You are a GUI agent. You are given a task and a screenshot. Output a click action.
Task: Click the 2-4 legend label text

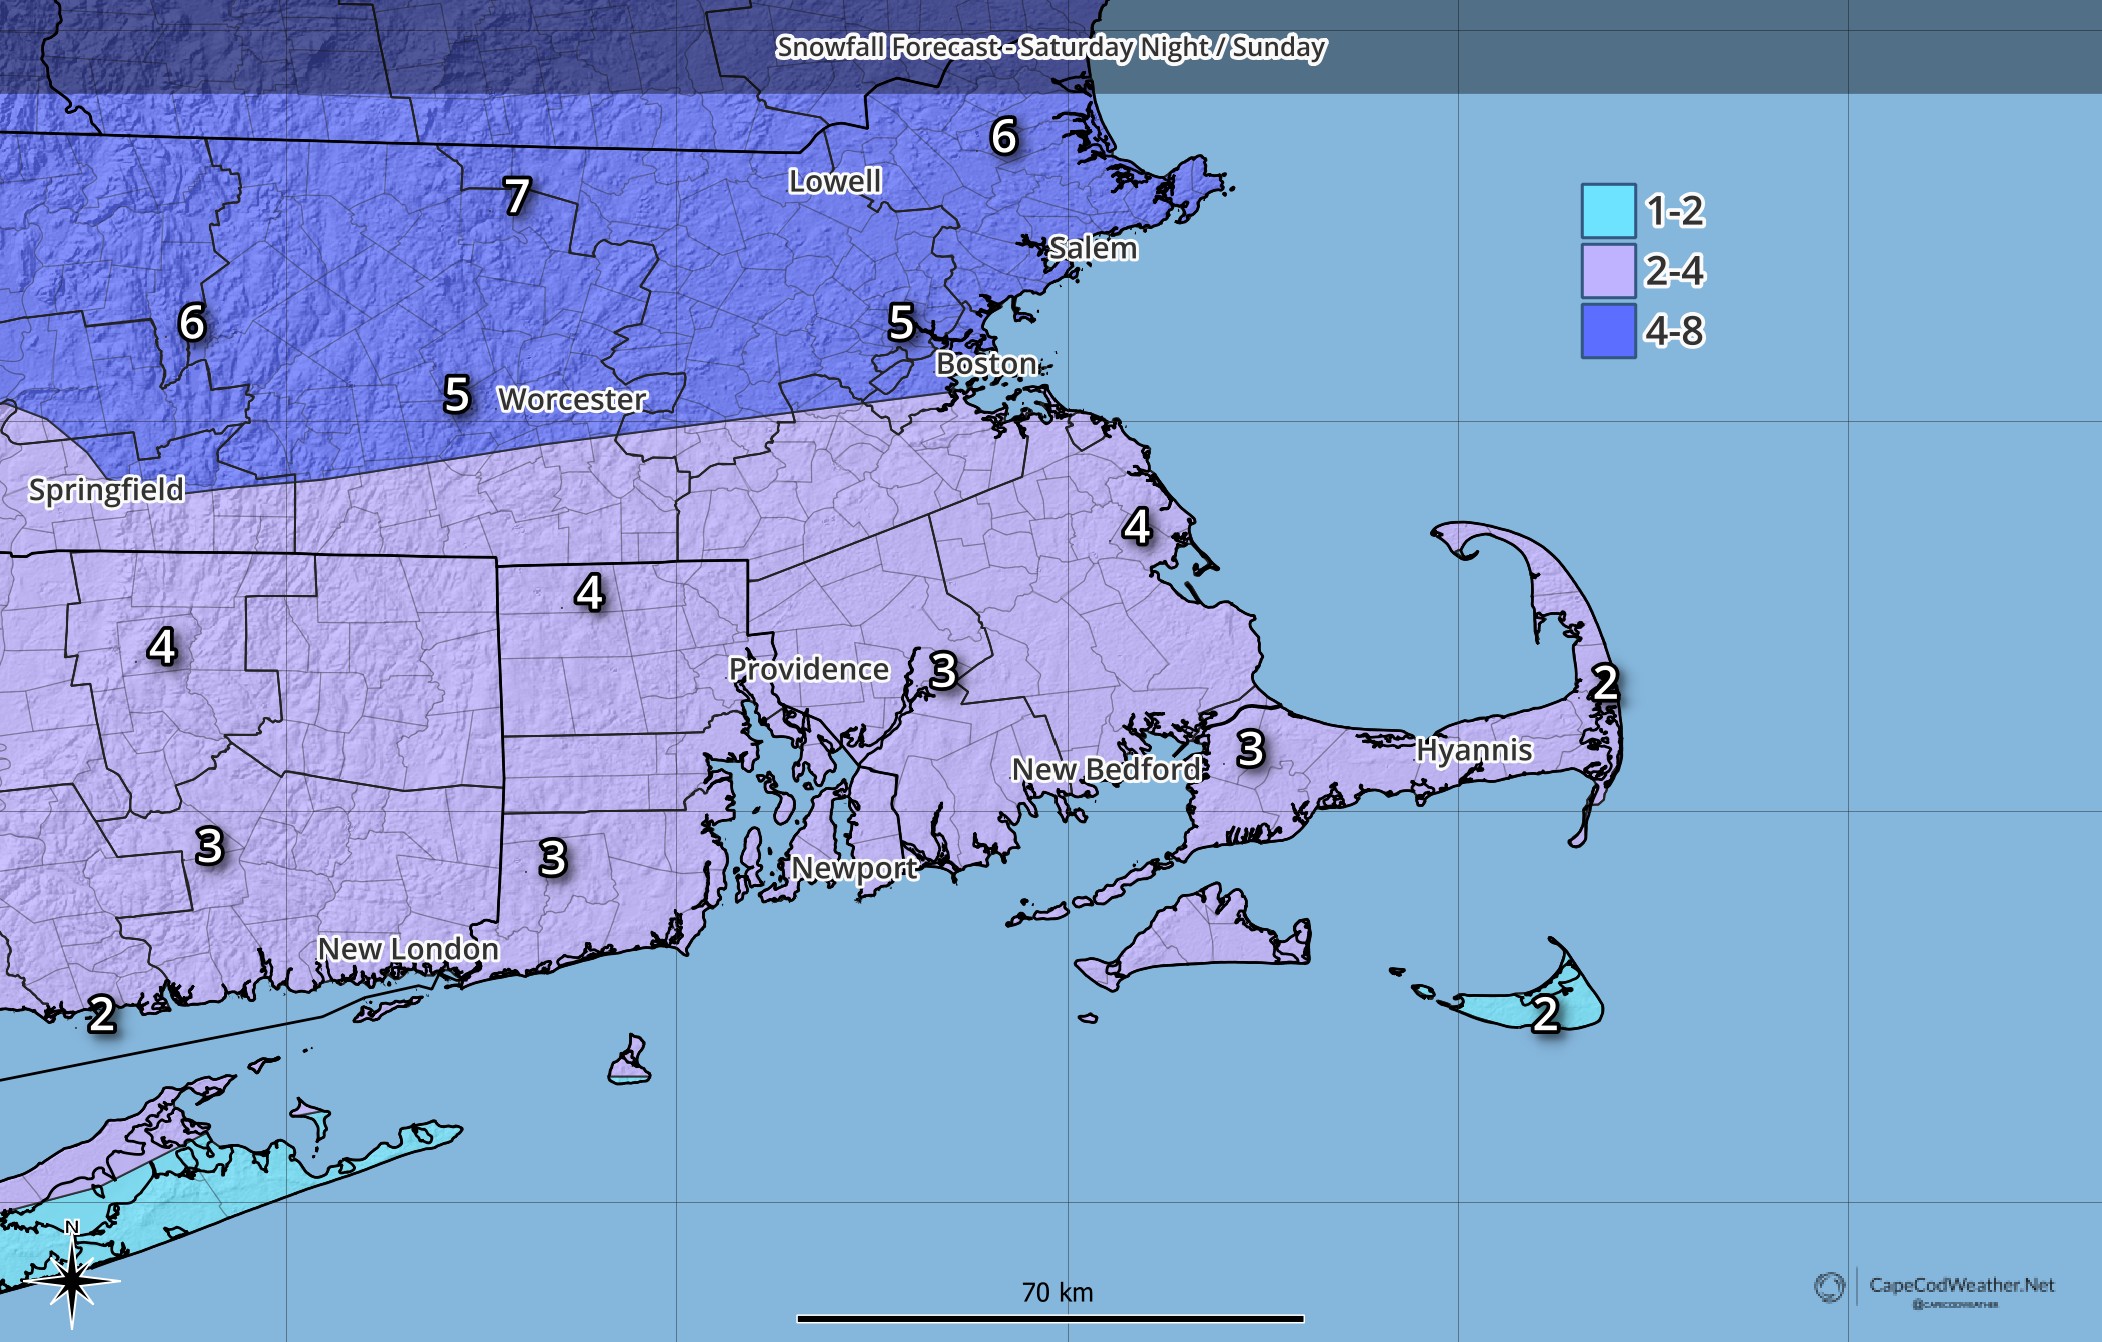point(1675,271)
